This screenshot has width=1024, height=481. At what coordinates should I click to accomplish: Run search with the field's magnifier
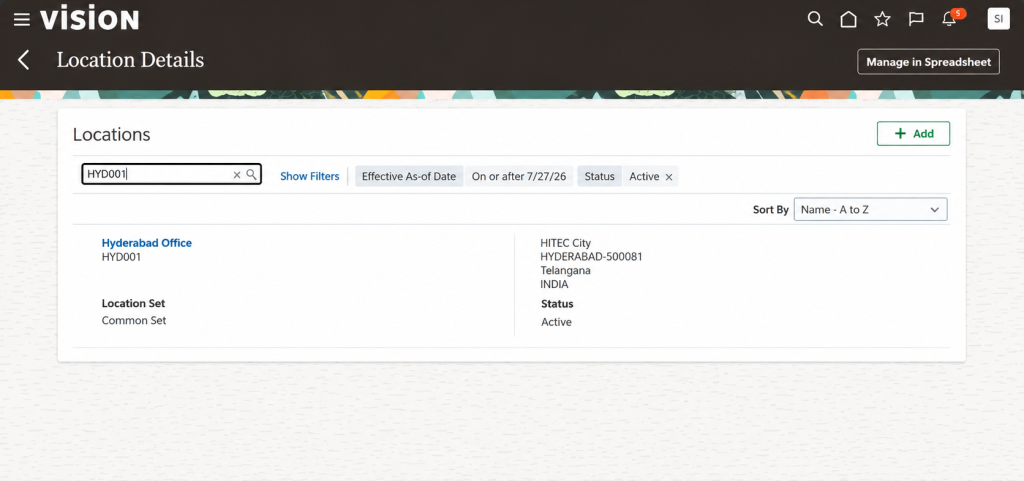(x=251, y=174)
